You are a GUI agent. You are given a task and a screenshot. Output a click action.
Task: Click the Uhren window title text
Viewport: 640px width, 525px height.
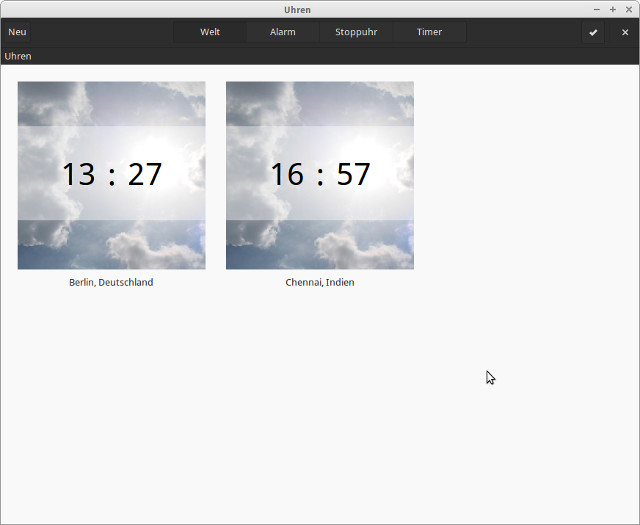pyautogui.click(x=297, y=9)
